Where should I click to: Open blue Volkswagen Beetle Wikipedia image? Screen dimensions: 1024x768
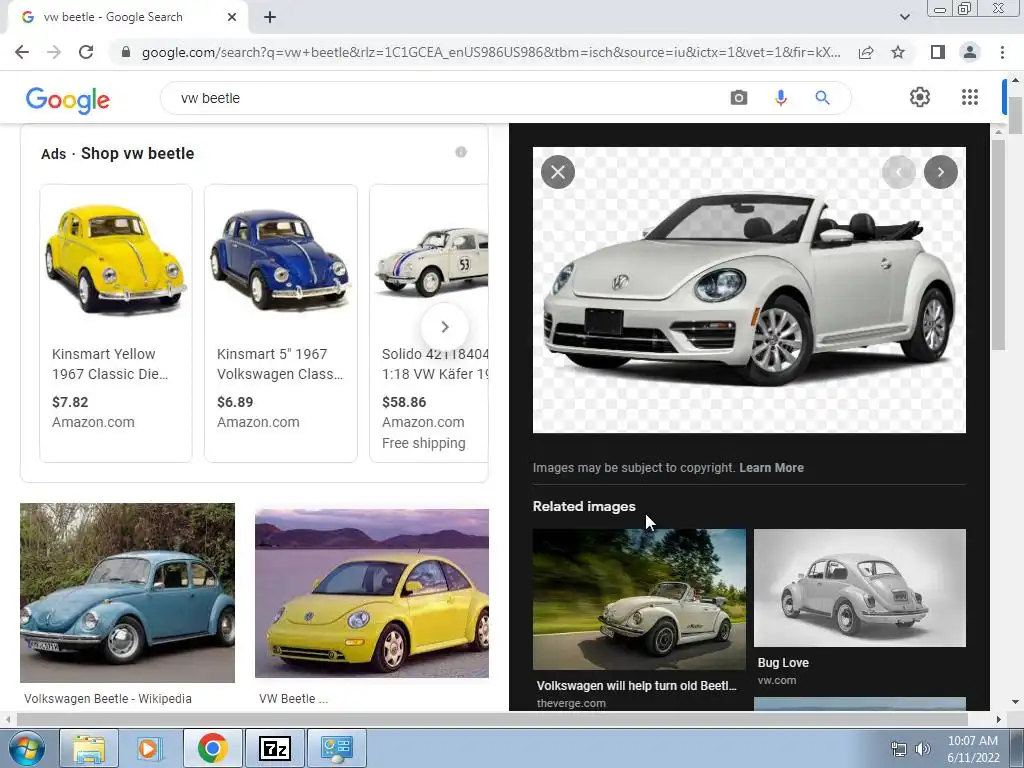tap(127, 593)
